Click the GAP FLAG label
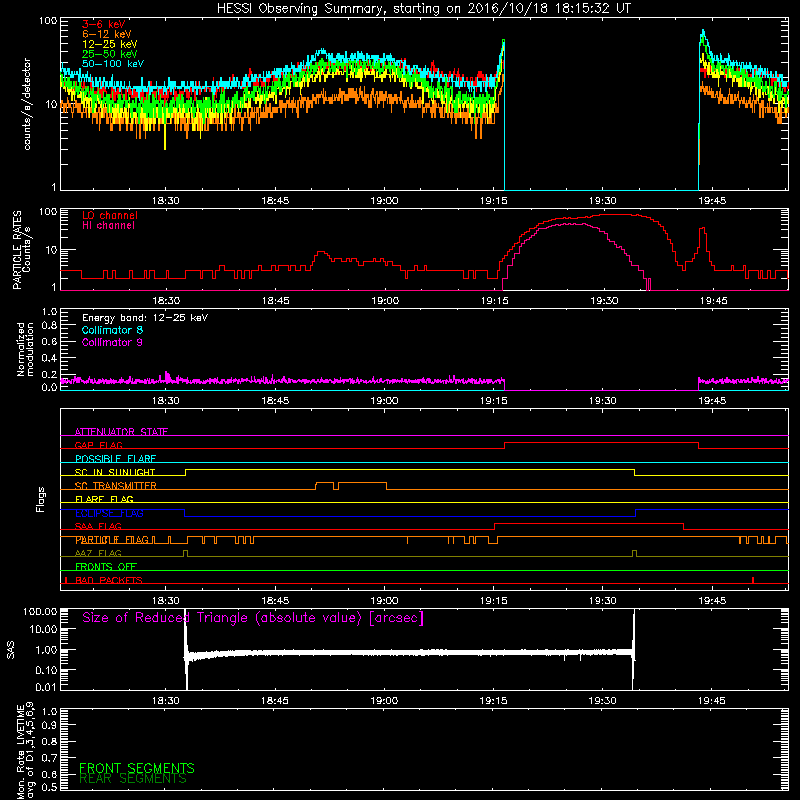Screen dimensions: 800x800 [x=98, y=445]
